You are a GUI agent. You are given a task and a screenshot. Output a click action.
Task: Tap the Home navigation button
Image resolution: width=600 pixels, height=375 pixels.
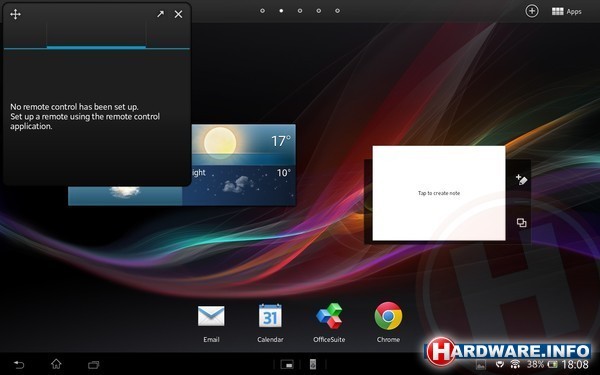click(x=56, y=364)
